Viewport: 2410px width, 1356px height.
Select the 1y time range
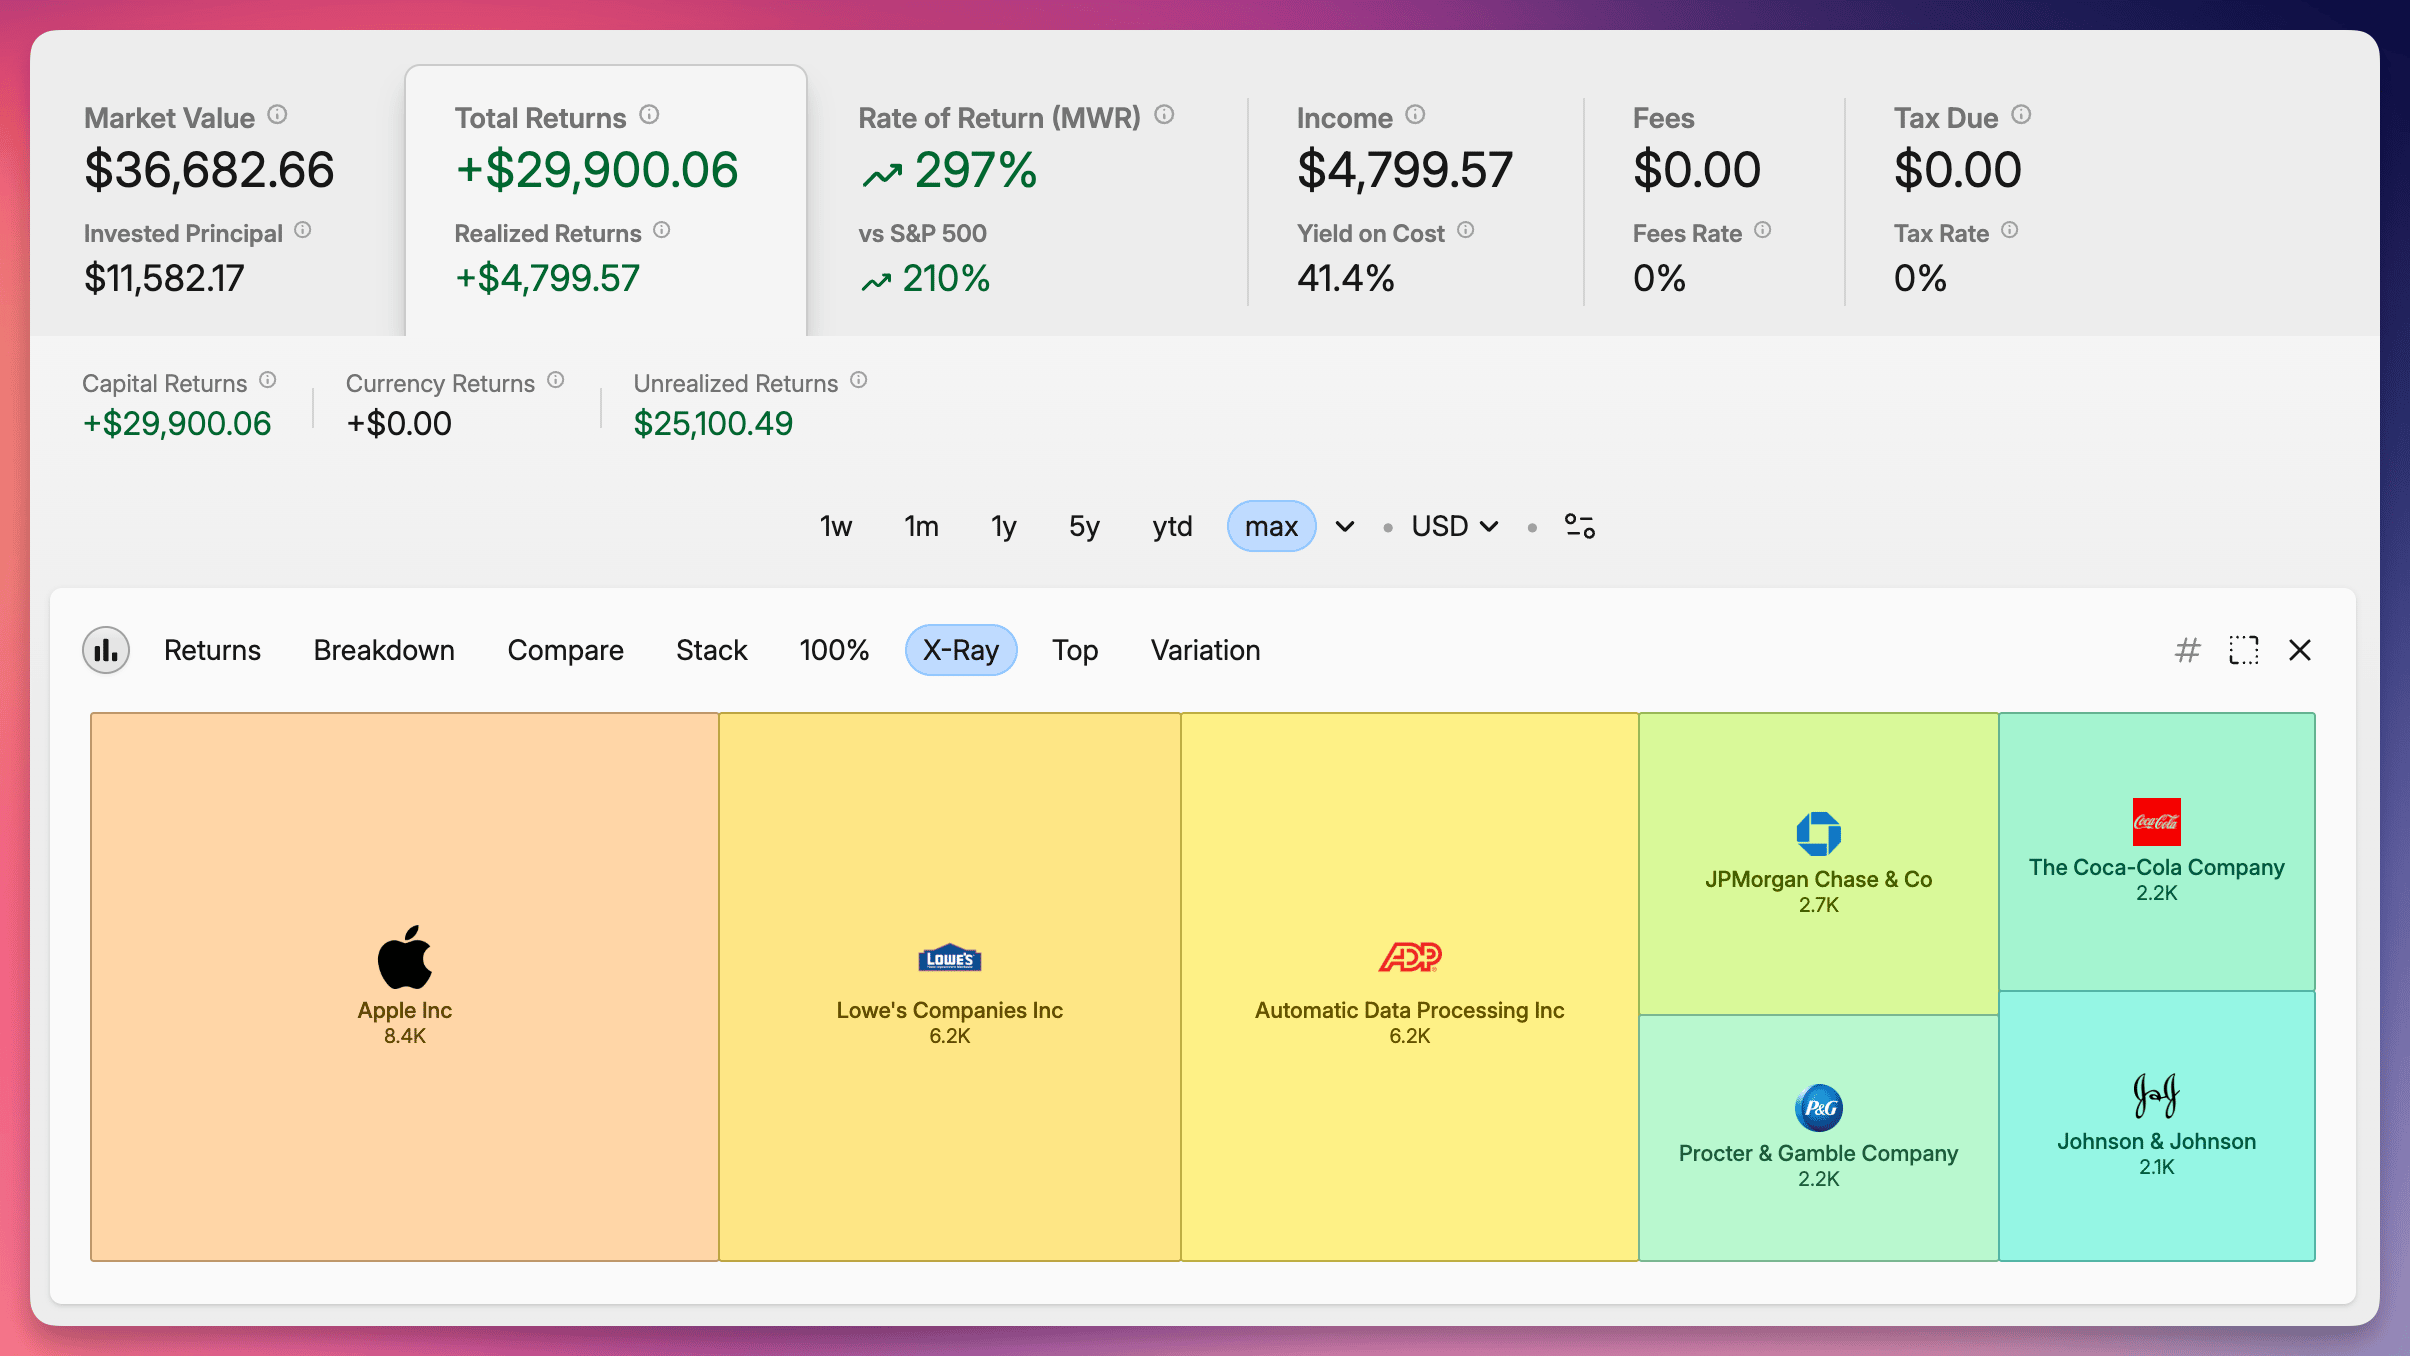1004,526
